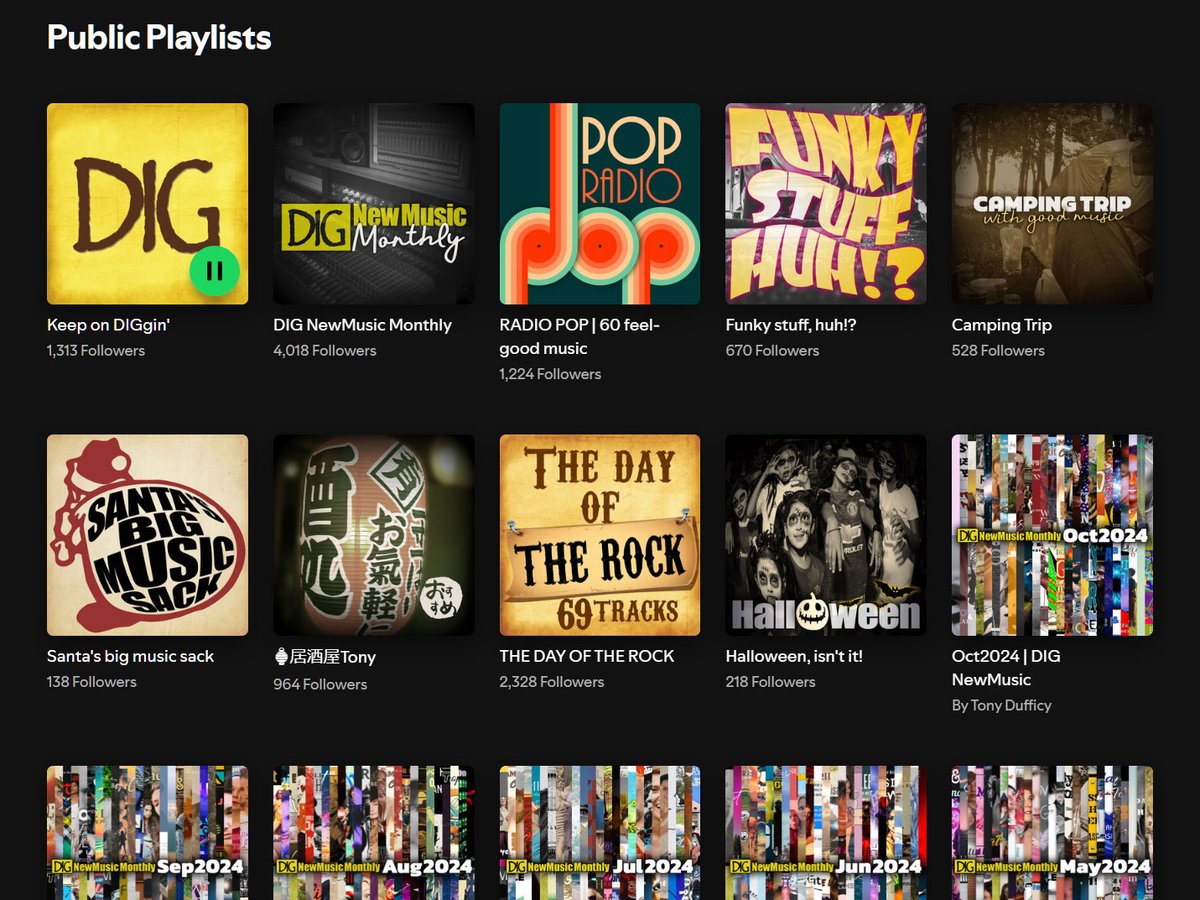Open the Funky Stuff Huh cover thumbnail
Screen dimensions: 1200x900
click(x=826, y=204)
